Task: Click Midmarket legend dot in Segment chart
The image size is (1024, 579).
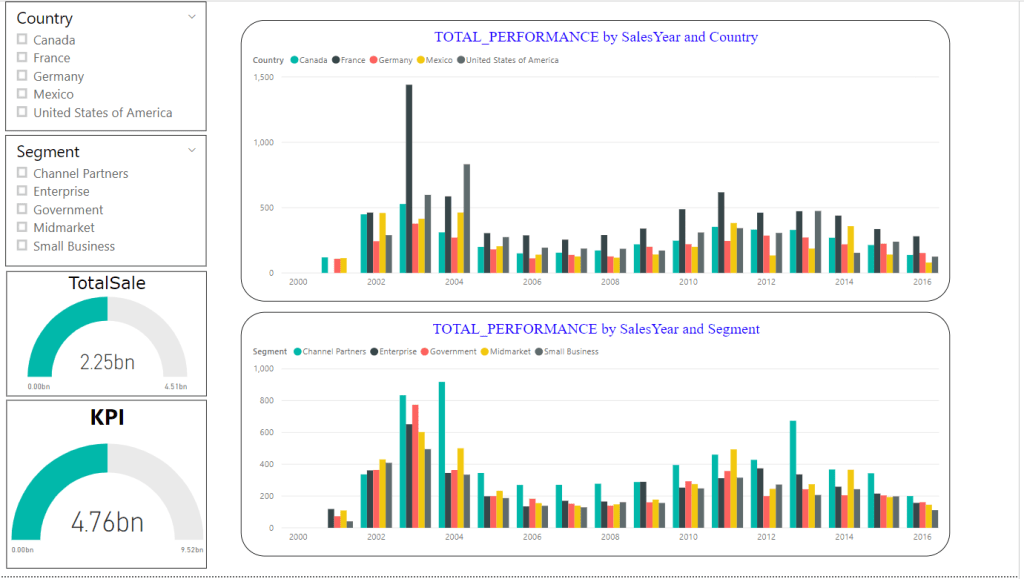Action: [x=486, y=352]
